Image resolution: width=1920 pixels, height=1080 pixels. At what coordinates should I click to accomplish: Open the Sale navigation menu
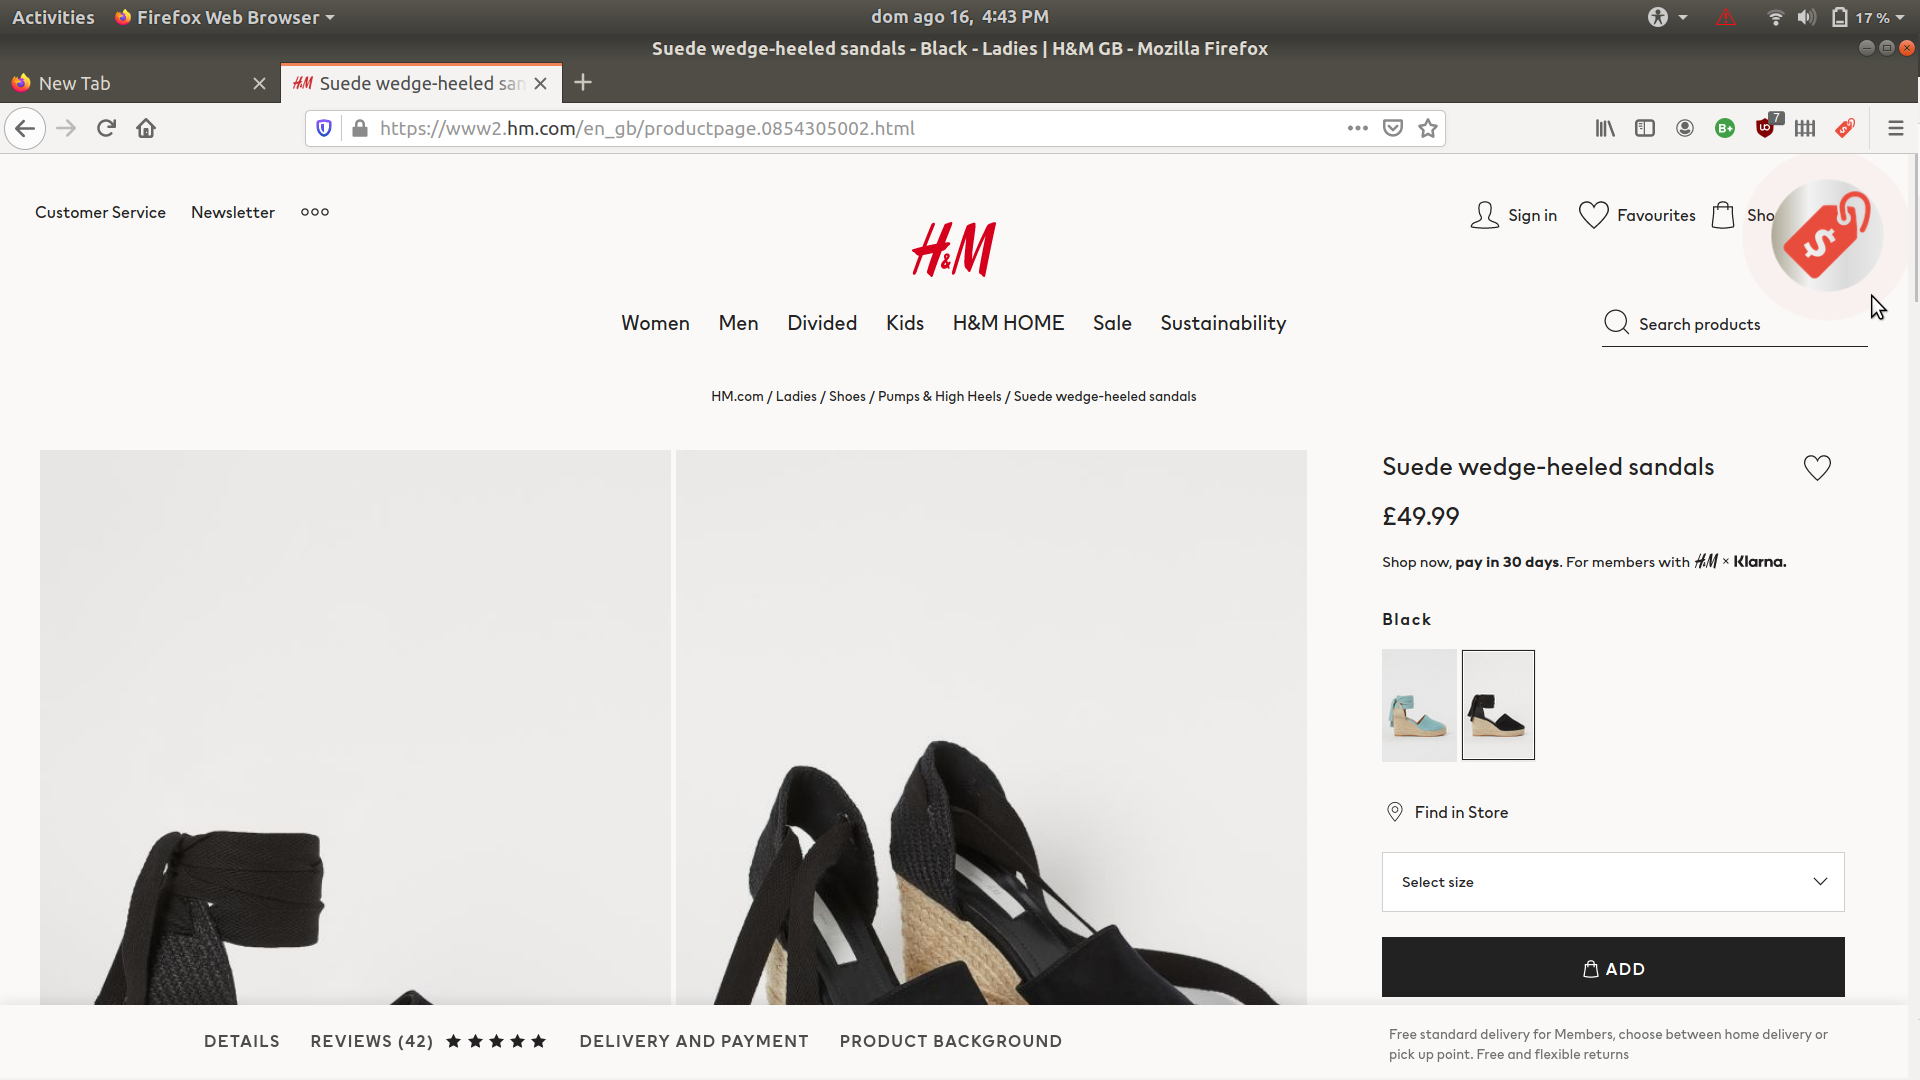pyautogui.click(x=1112, y=323)
